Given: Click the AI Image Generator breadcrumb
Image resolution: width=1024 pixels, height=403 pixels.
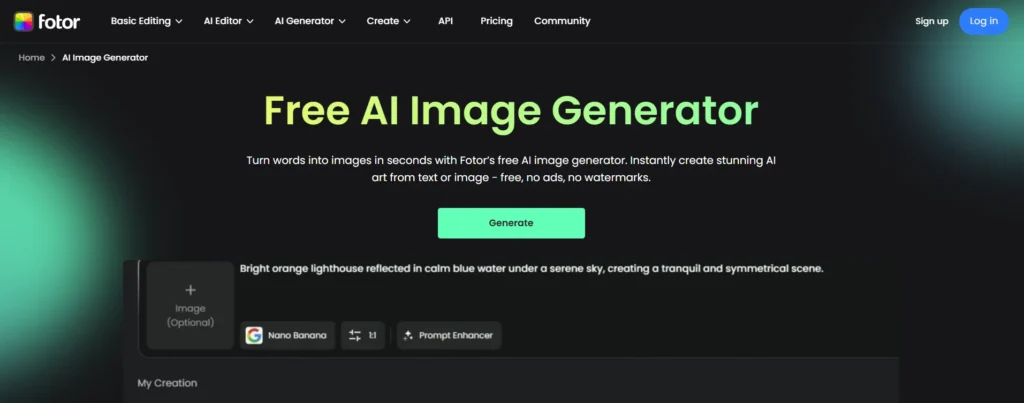Looking at the screenshot, I should [105, 57].
